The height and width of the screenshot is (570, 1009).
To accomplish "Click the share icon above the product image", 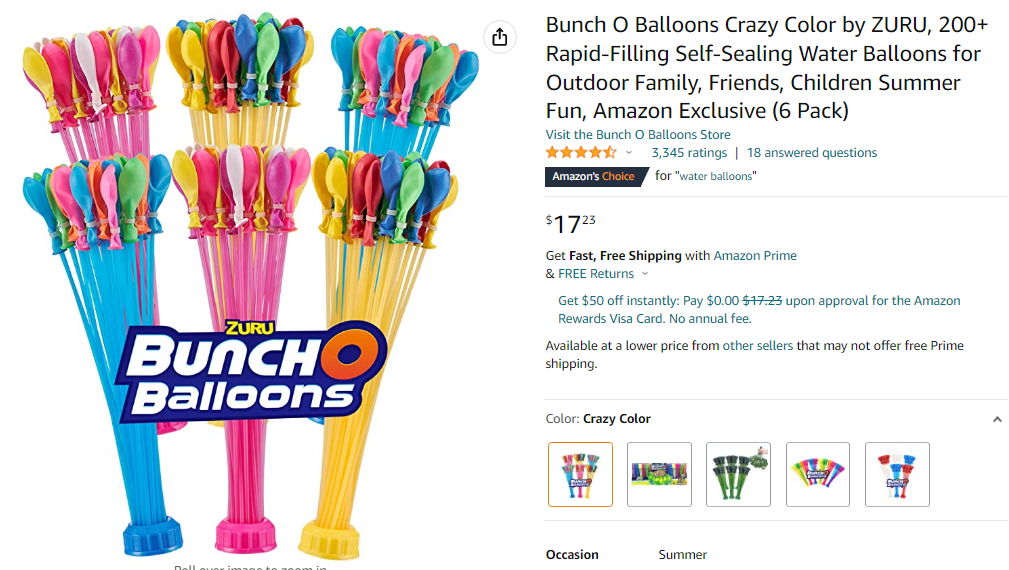I will tap(500, 38).
